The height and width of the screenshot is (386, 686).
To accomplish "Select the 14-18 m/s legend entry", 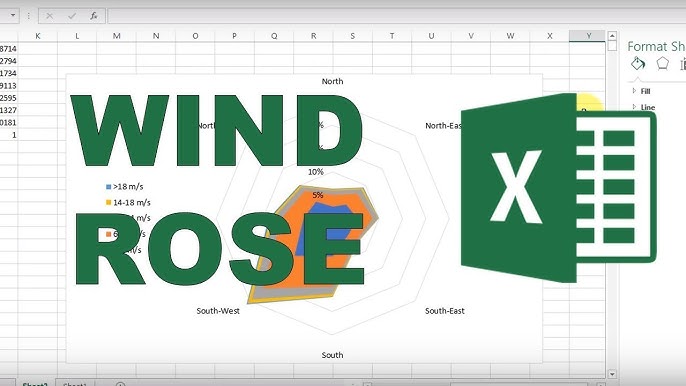I will [128, 203].
